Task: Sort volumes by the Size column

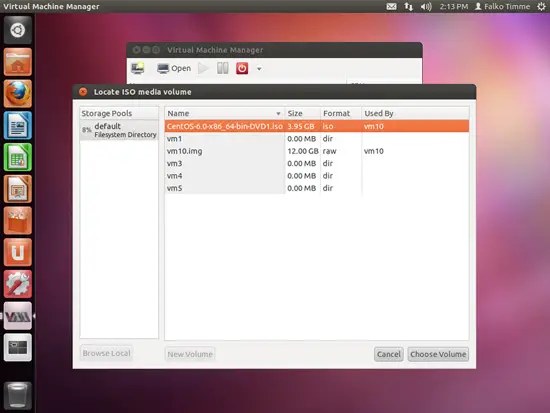Action: 302,113
